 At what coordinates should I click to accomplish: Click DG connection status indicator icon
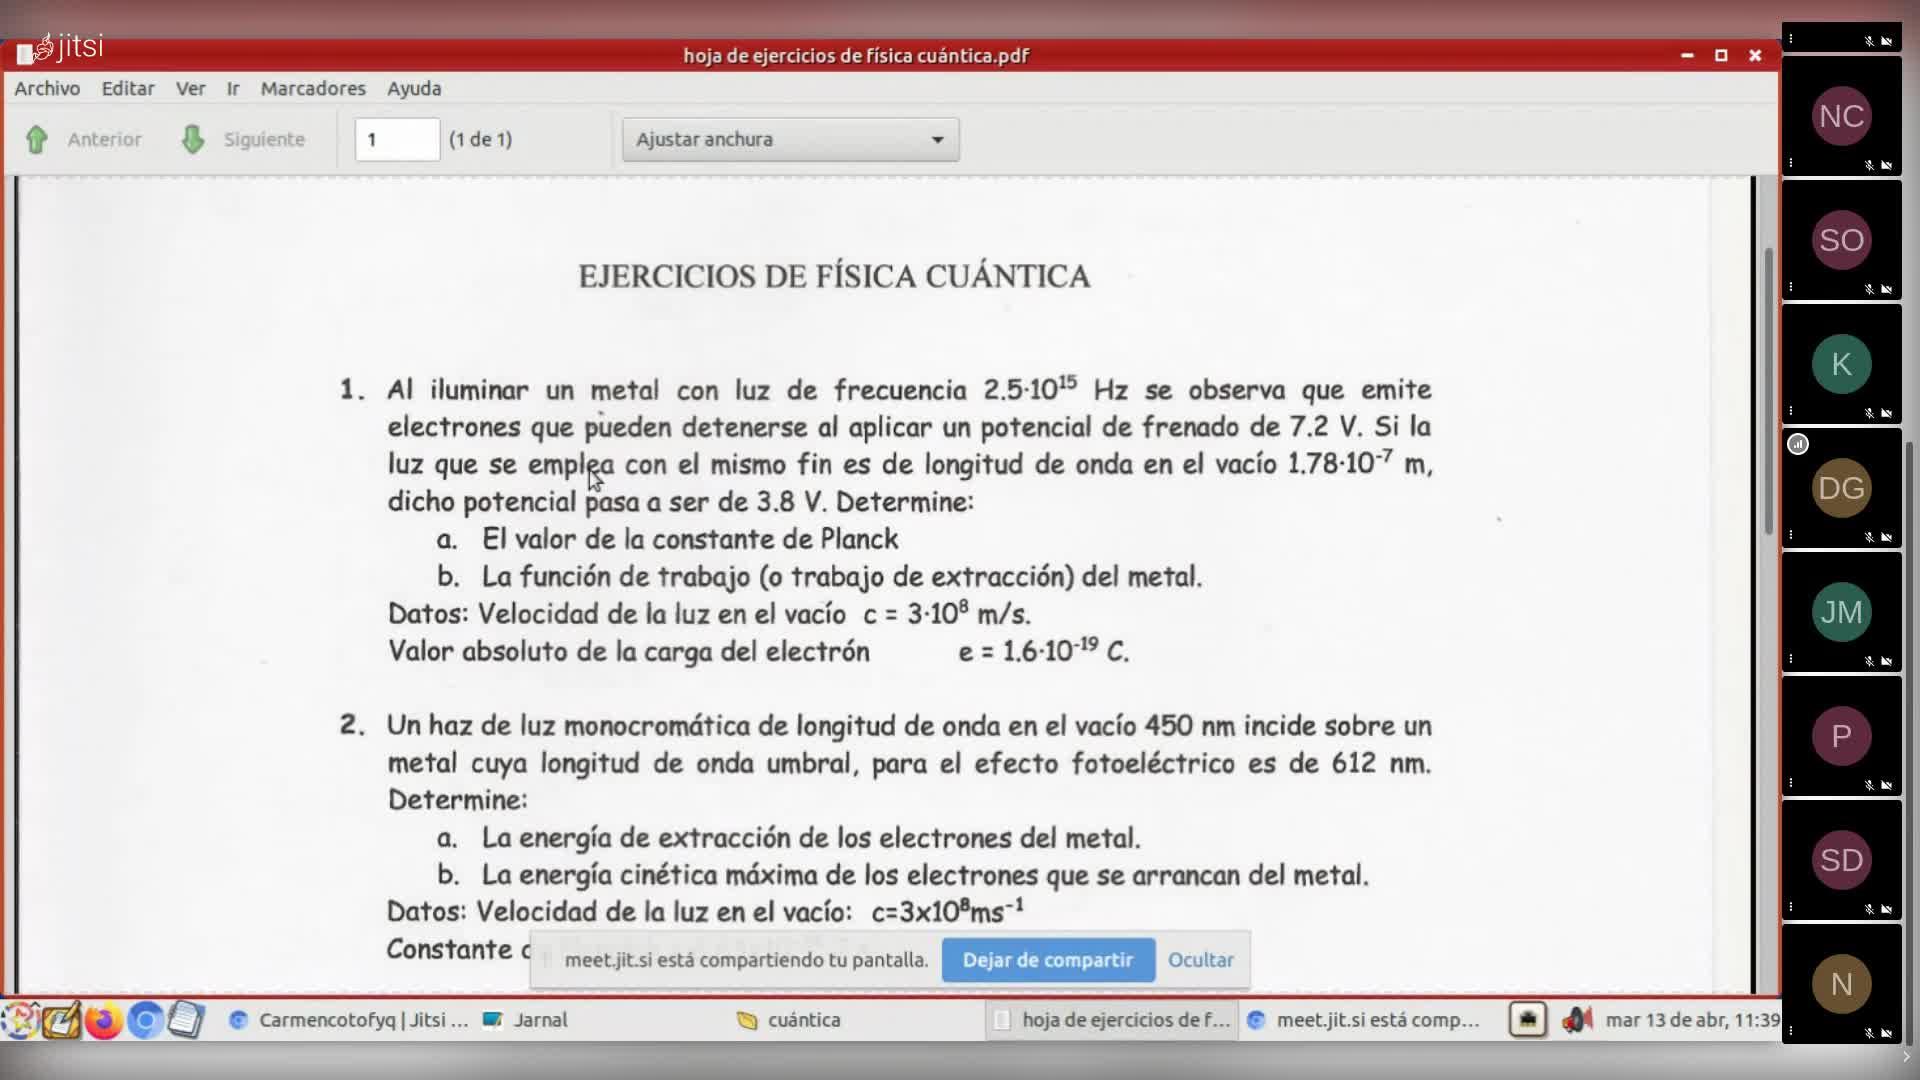[1798, 444]
